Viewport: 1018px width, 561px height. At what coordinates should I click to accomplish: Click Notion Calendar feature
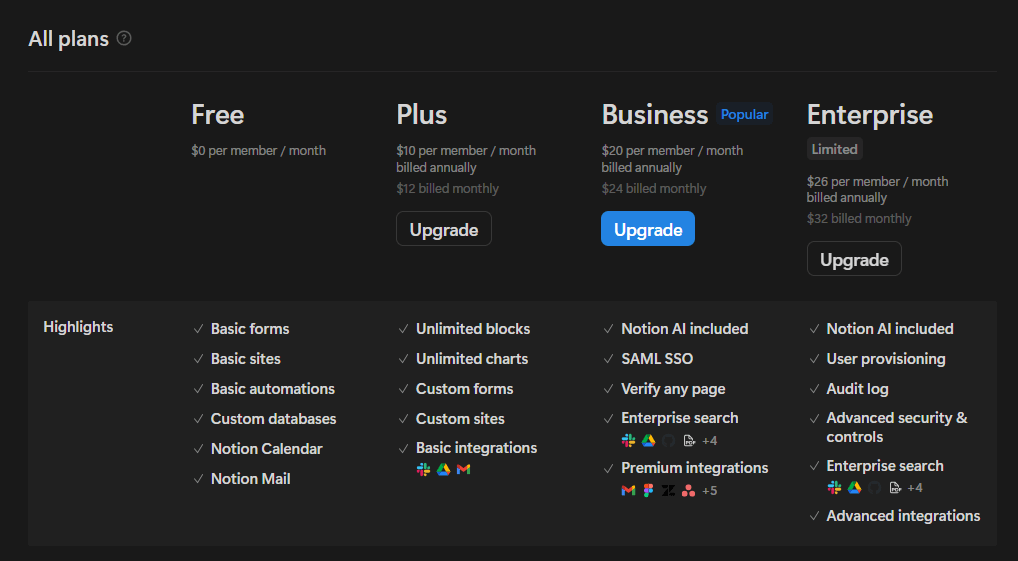point(266,449)
